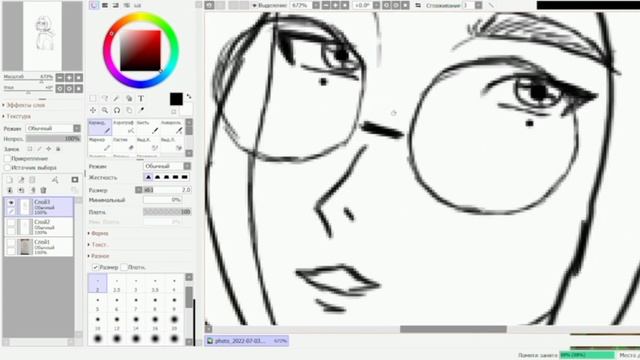Uncheck the Размер checkbox
Screen dimensions: 640x360
point(95,267)
